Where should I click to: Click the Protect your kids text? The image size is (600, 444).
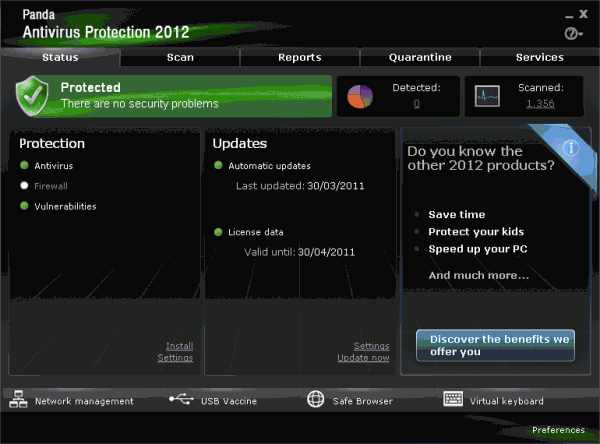click(x=476, y=232)
